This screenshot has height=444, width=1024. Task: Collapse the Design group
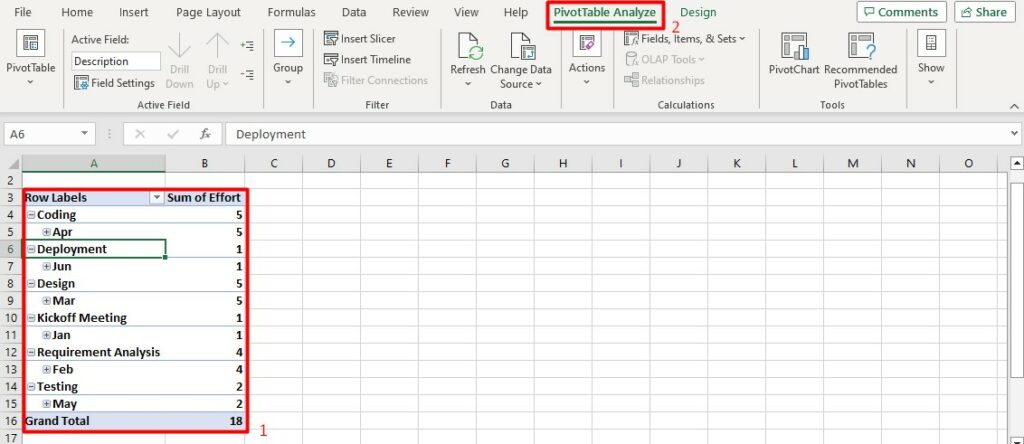31,283
